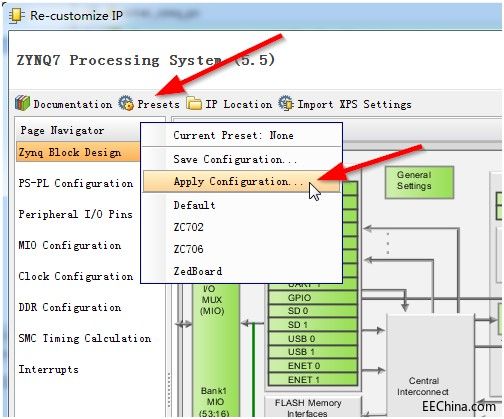Click the ENET 1 peripheral block
The image size is (504, 419).
click(x=313, y=380)
